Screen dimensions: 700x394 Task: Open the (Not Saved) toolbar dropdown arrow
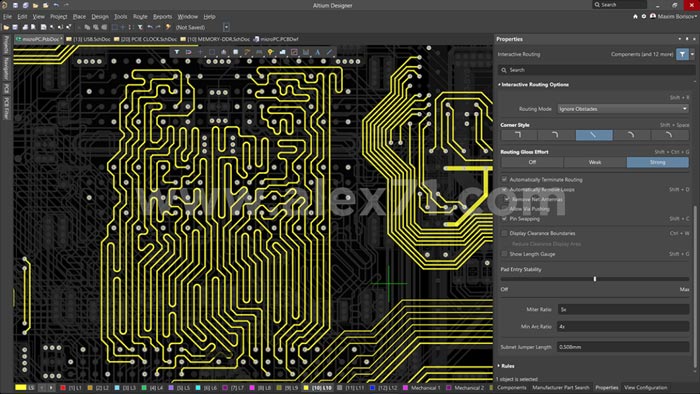(226, 27)
